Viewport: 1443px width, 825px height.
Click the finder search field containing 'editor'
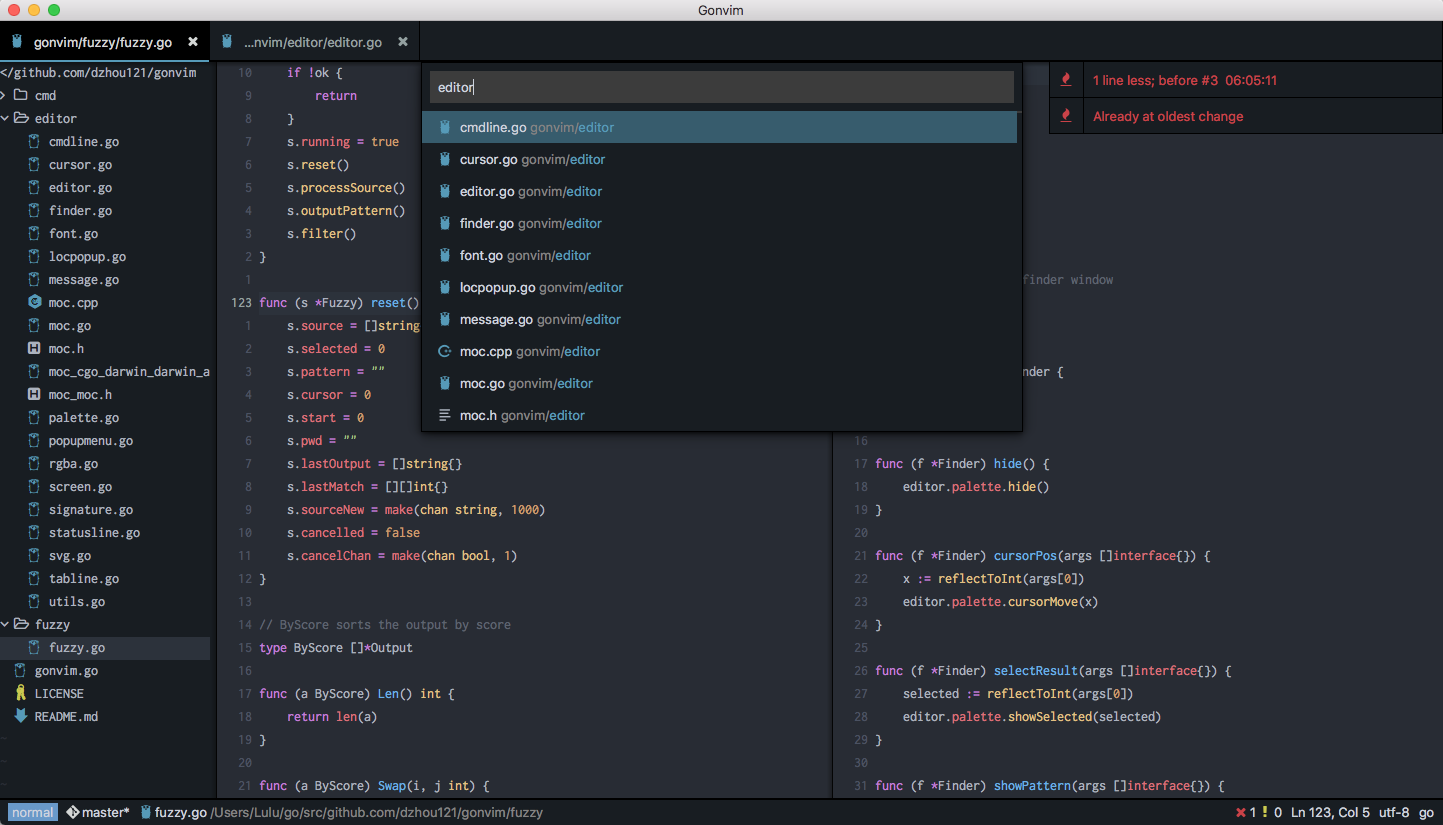click(722, 87)
